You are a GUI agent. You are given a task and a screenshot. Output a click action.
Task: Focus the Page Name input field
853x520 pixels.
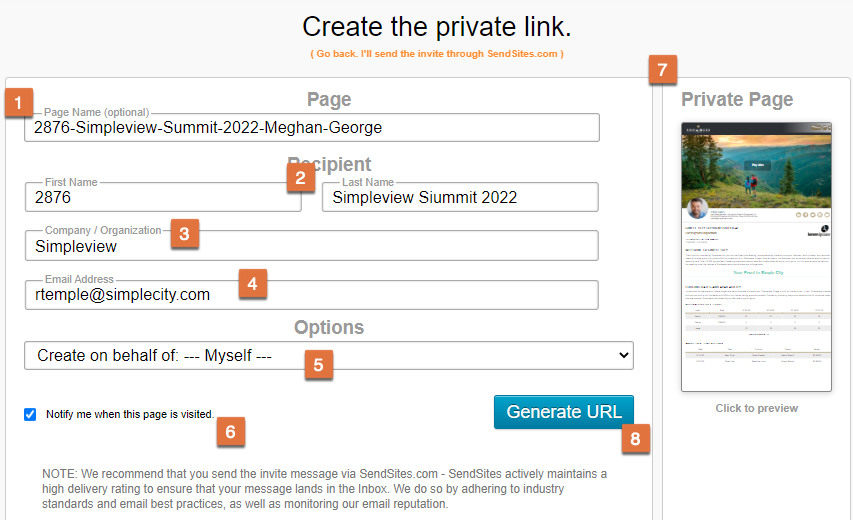(x=312, y=128)
